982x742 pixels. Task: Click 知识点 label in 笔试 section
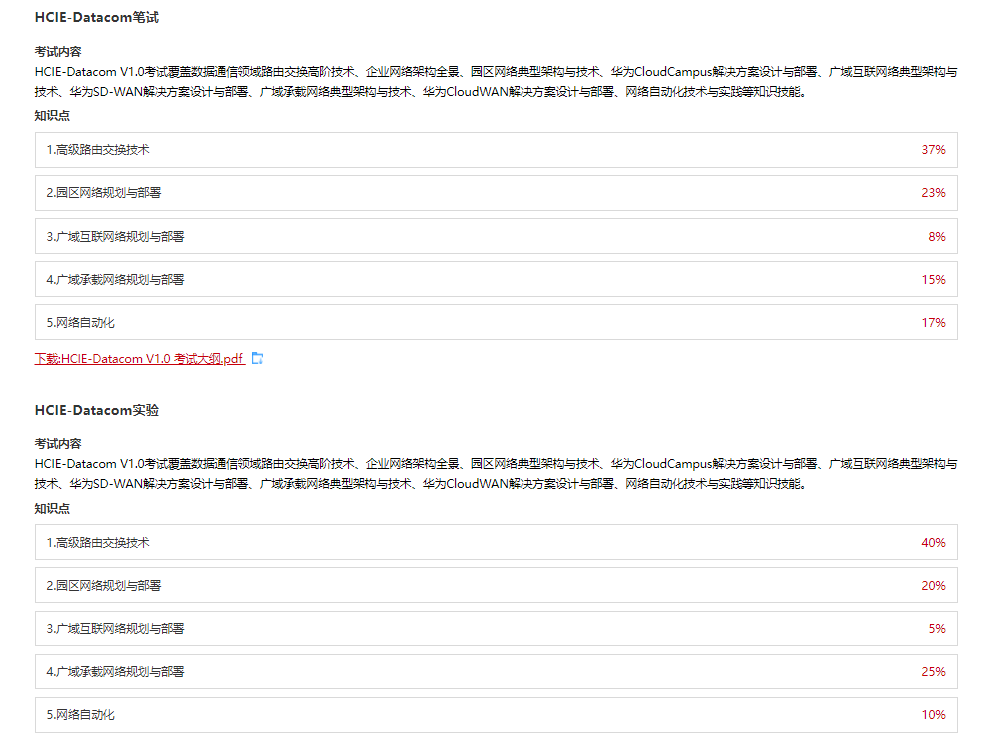[52, 116]
